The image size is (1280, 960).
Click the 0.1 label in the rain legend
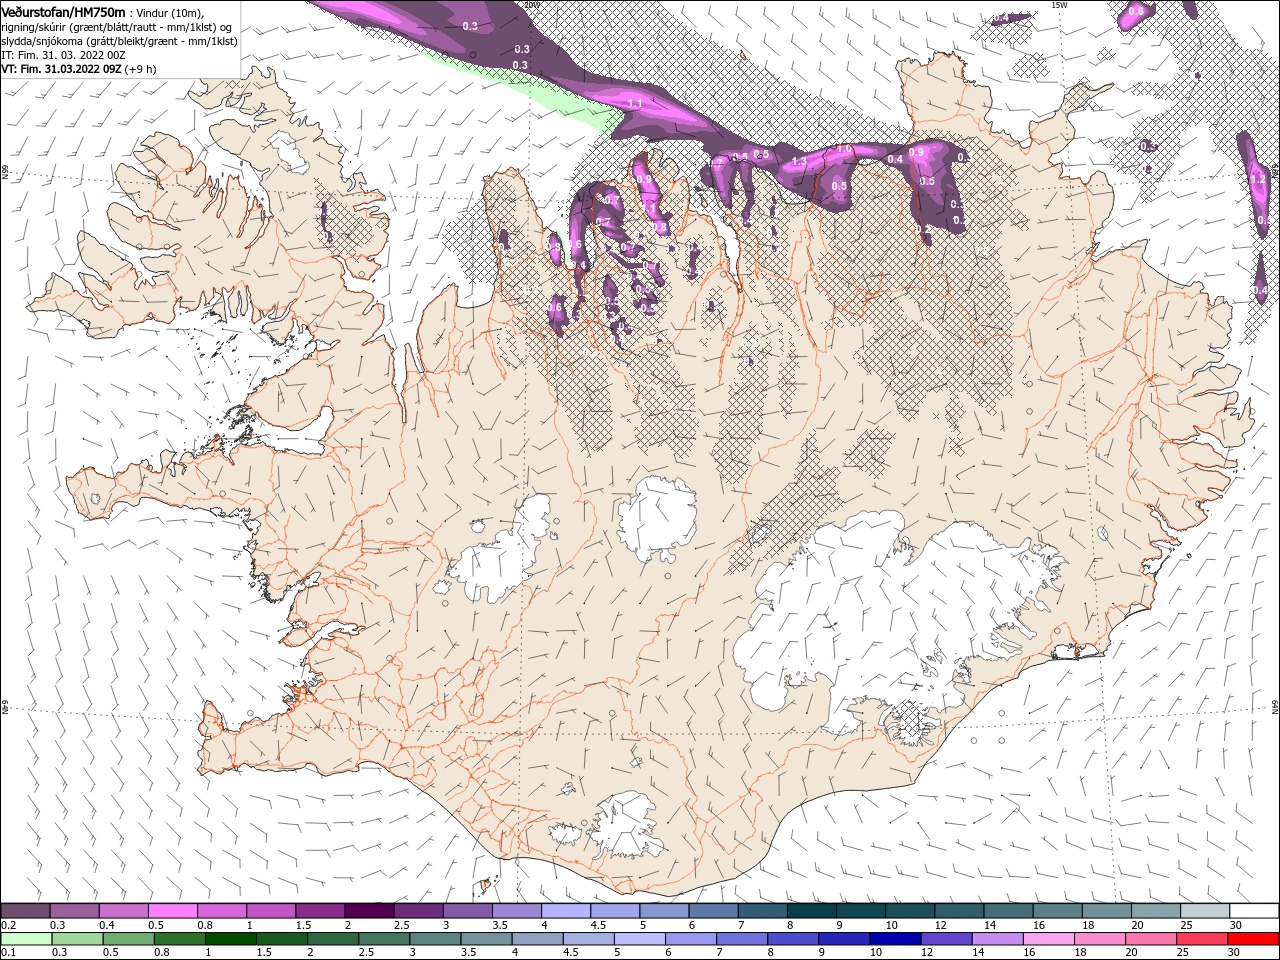coord(9,953)
